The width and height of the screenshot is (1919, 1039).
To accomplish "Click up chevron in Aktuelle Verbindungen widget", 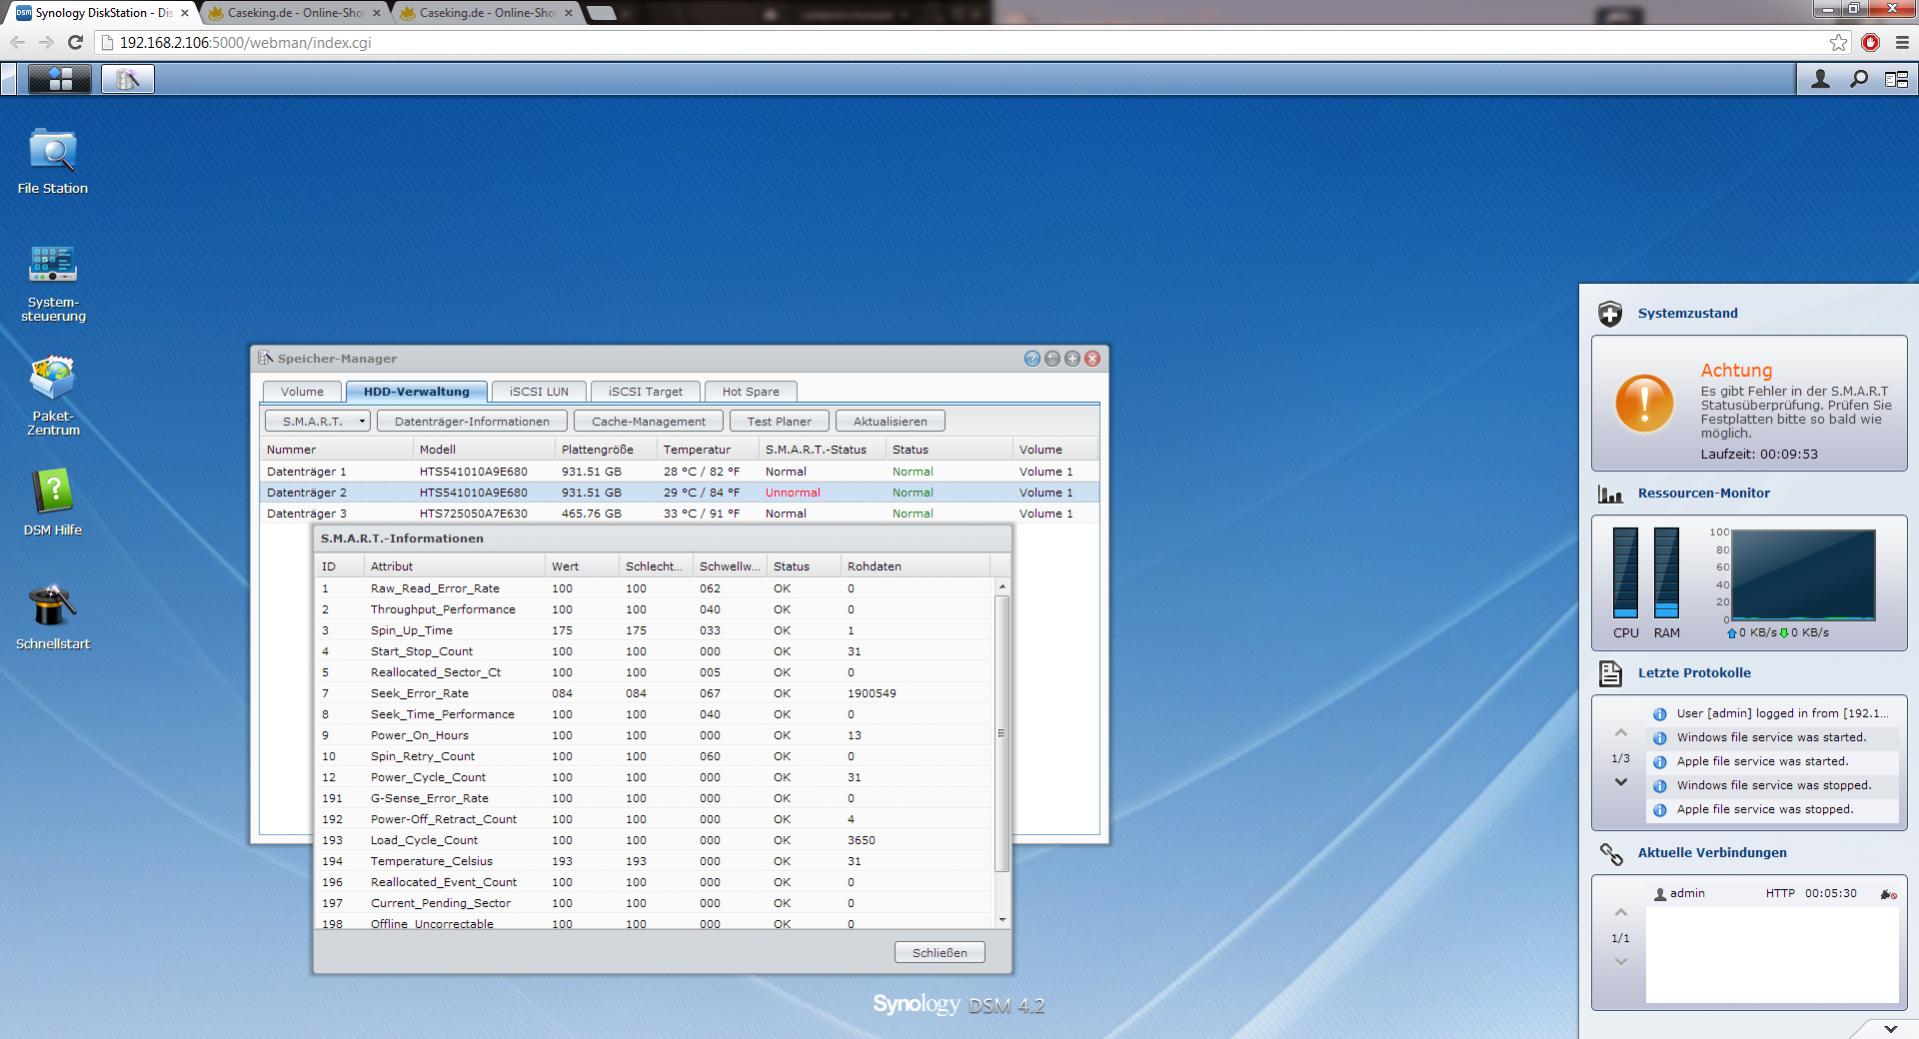I will click(1621, 913).
